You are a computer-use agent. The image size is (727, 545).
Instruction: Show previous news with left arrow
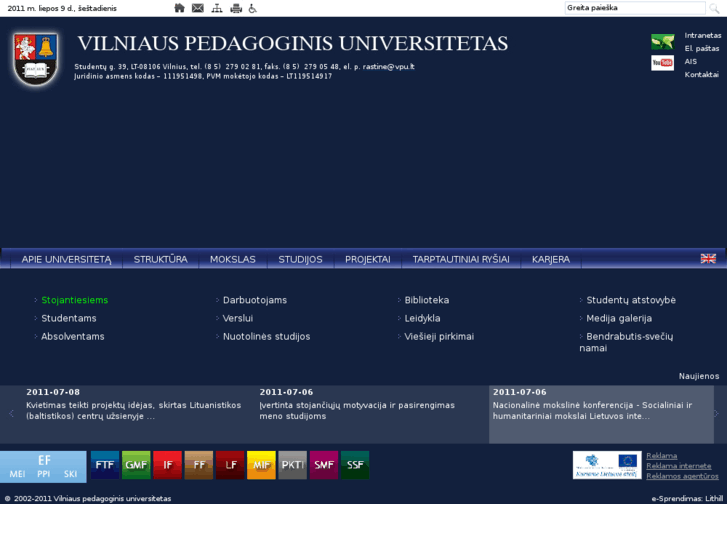click(x=11, y=413)
